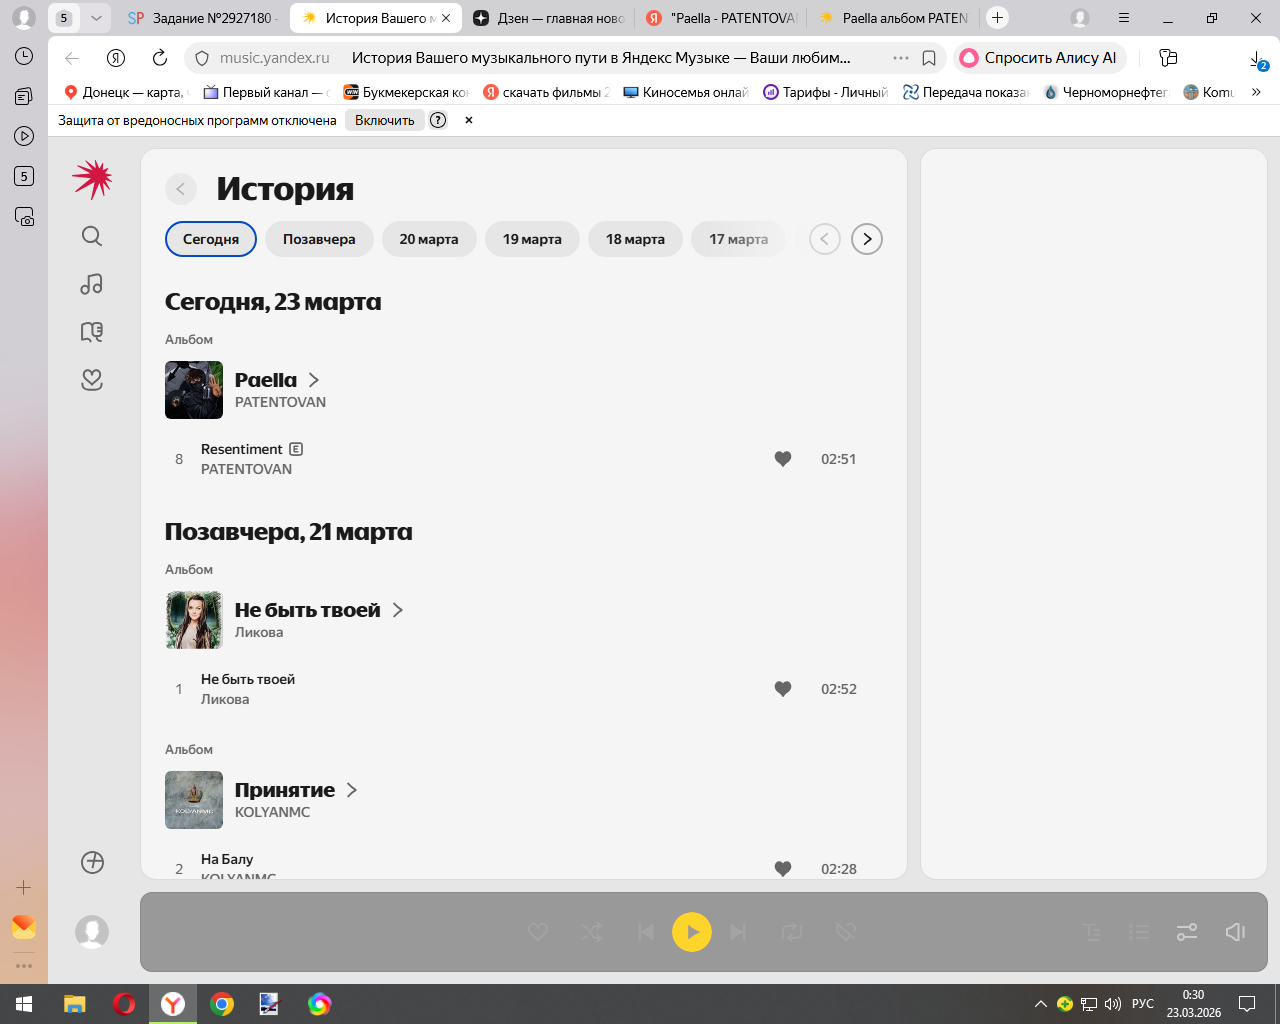This screenshot has width=1280, height=1024.
Task: Reload the page
Action: tap(160, 58)
